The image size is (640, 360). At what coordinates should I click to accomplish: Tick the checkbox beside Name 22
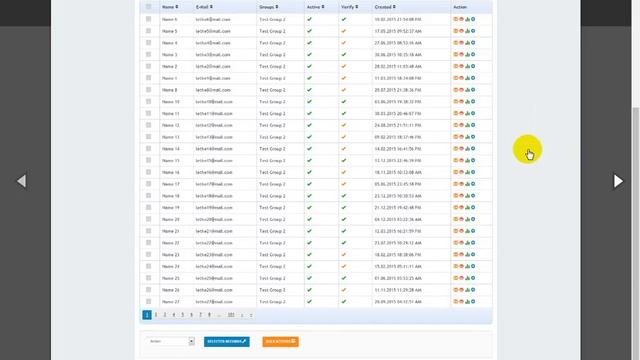pos(149,242)
